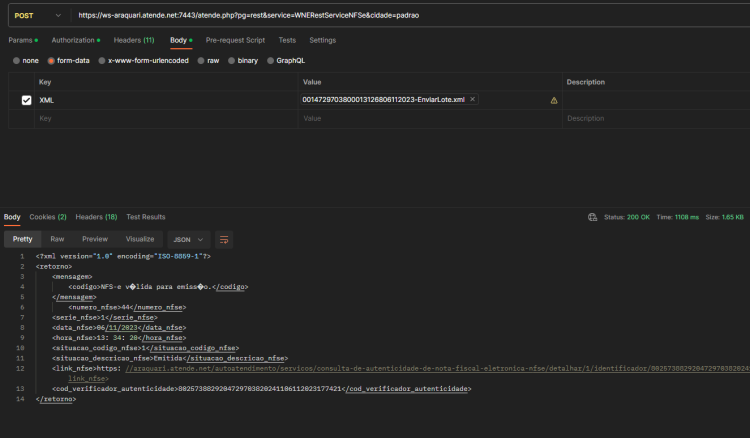Toggle the wrap lines icon
This screenshot has height=438, width=750.
[224, 240]
